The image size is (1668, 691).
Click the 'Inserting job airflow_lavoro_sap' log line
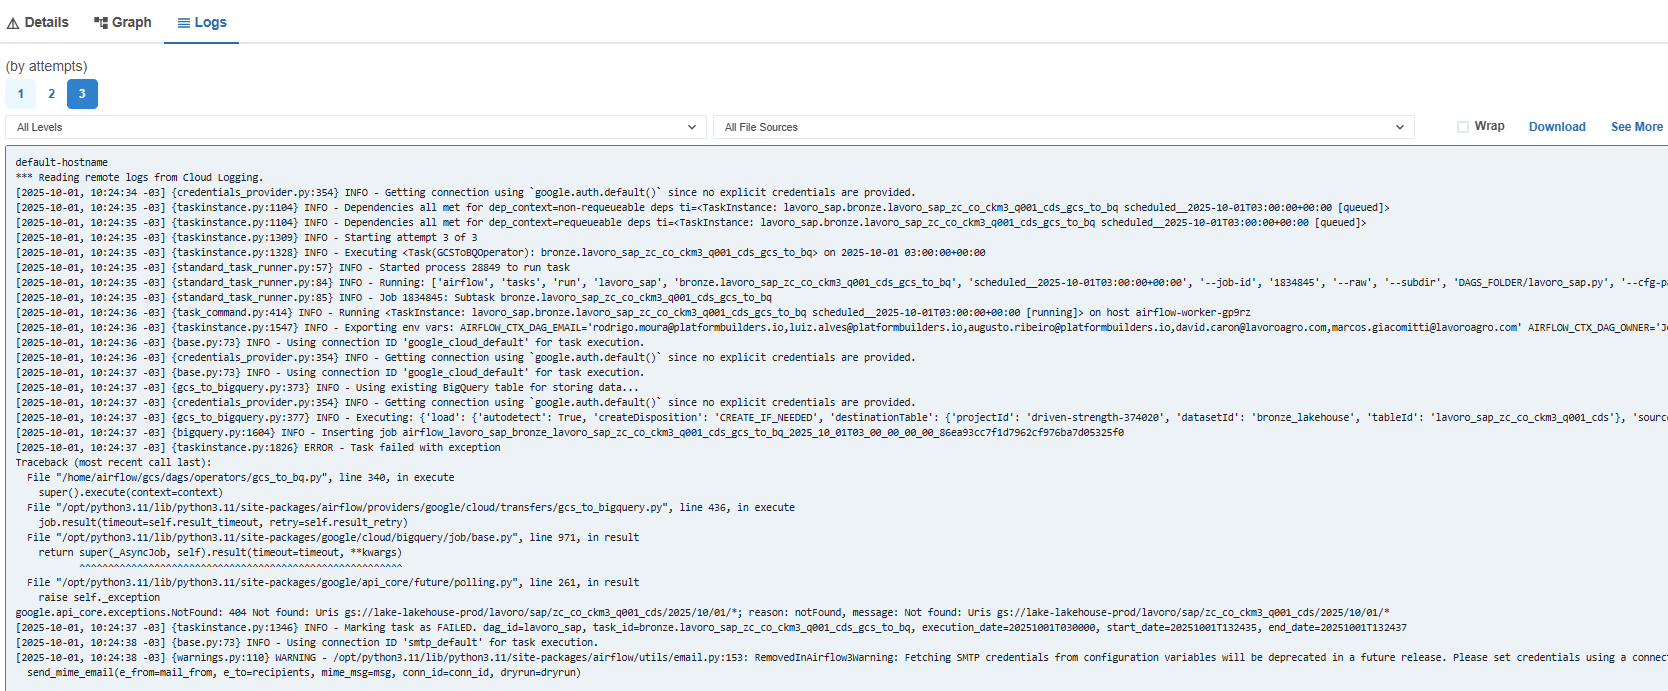coord(570,432)
